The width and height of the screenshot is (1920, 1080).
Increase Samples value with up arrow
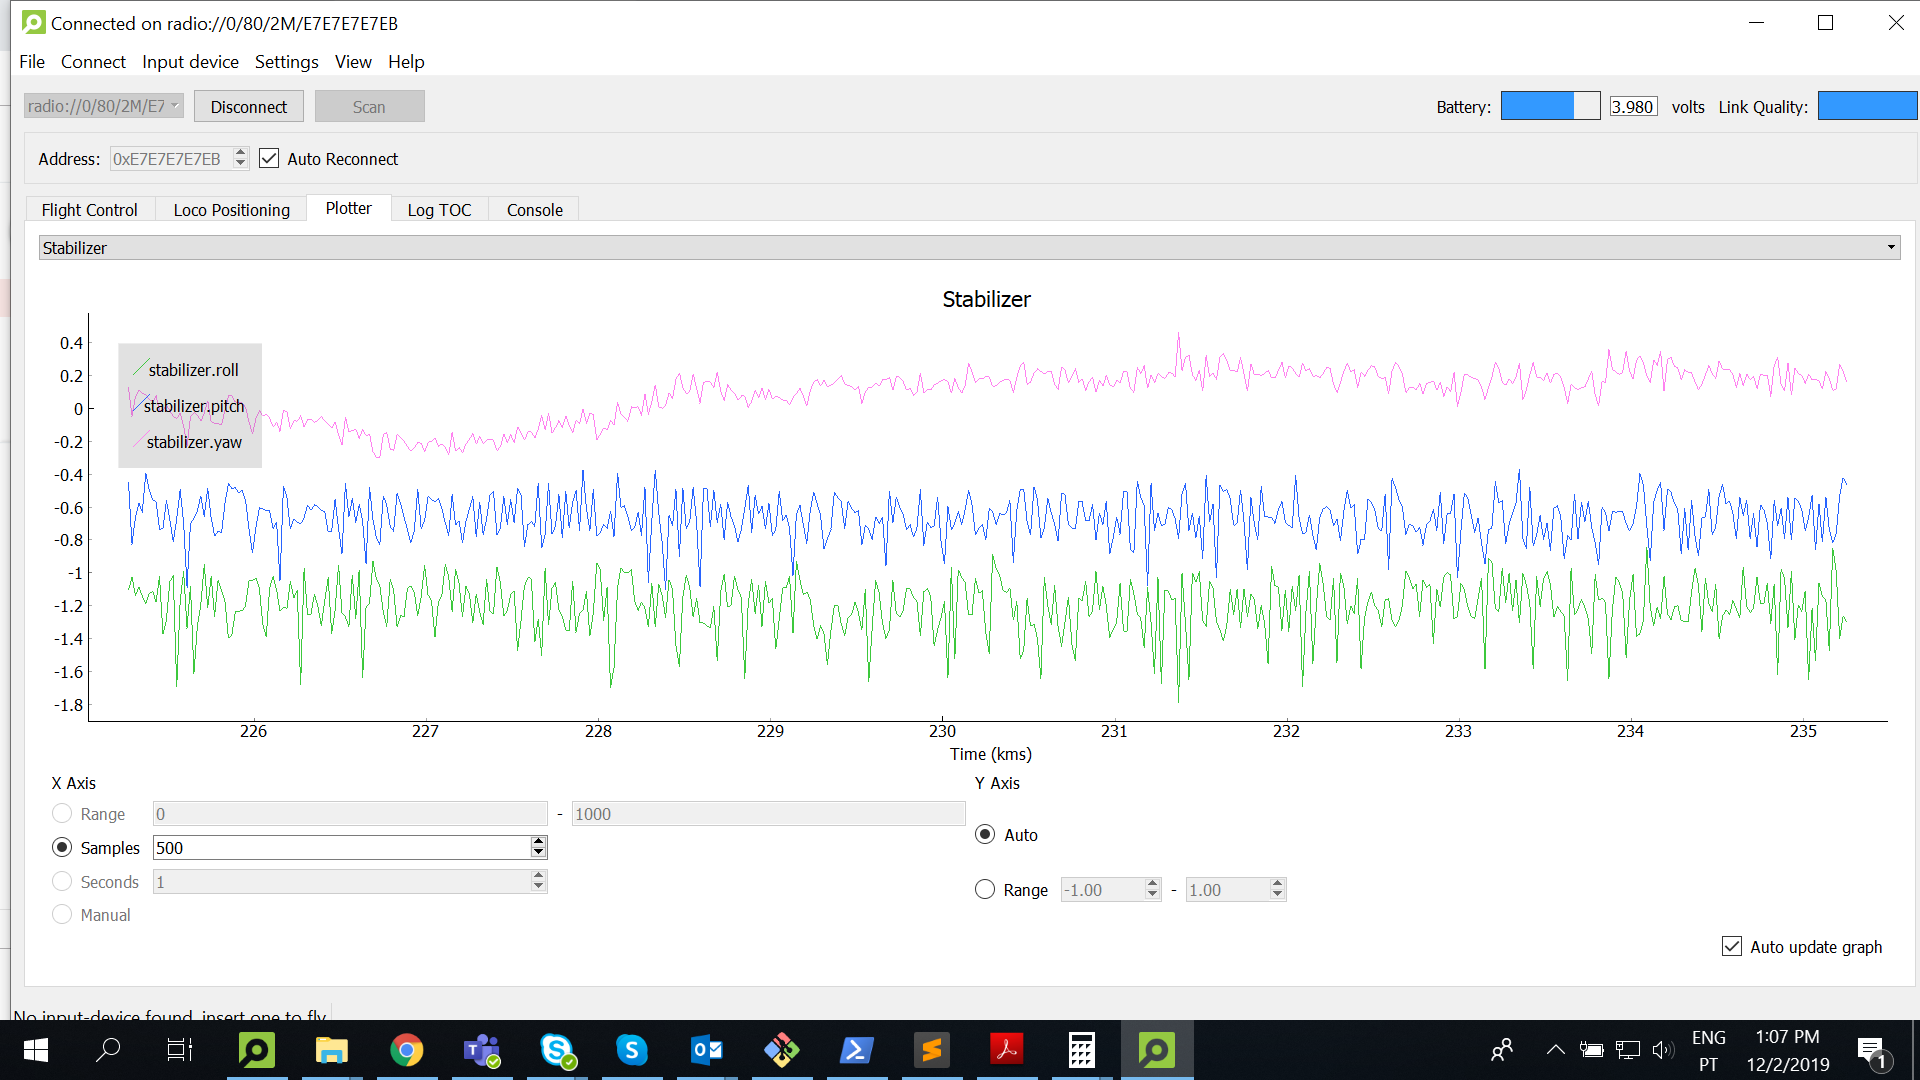coord(539,842)
